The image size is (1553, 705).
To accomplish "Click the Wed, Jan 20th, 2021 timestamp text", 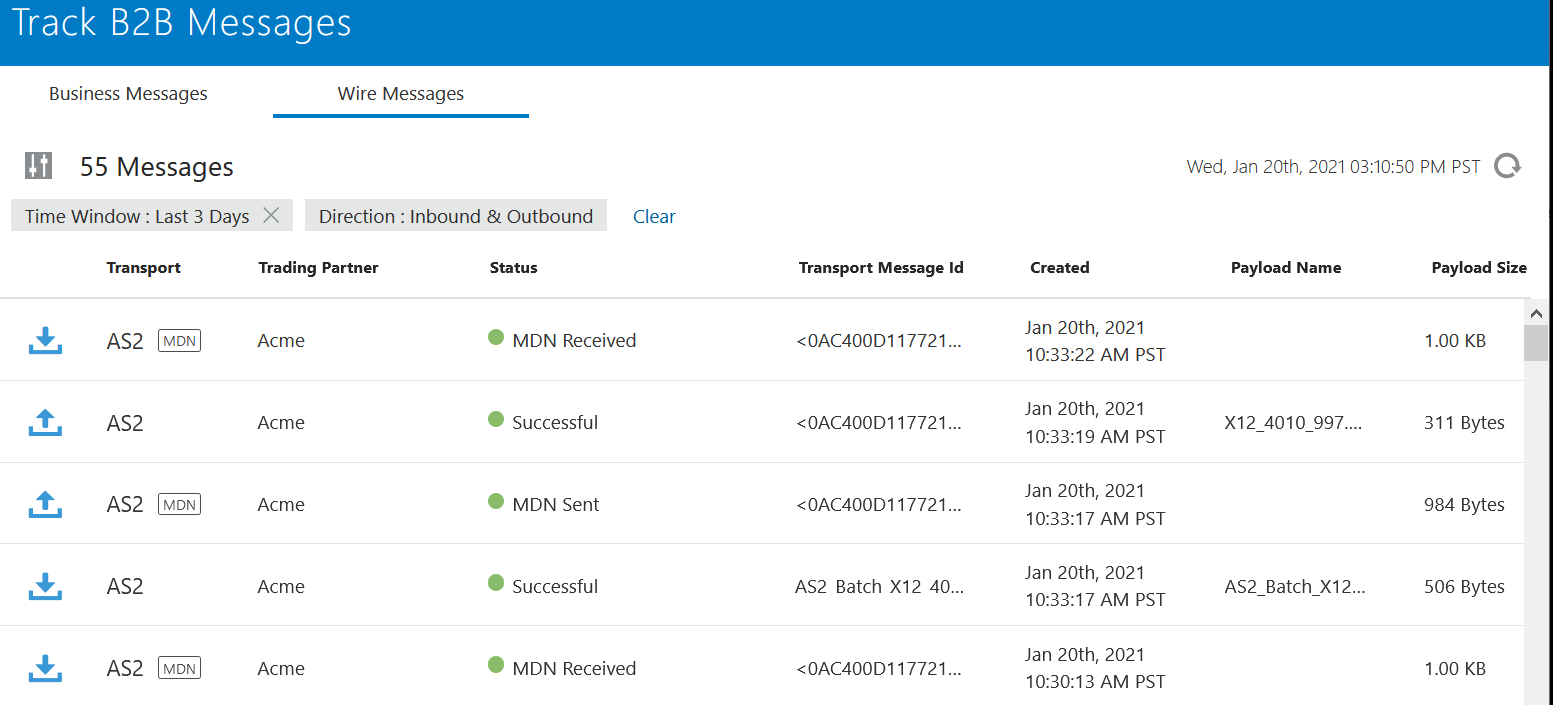I will tap(1333, 167).
